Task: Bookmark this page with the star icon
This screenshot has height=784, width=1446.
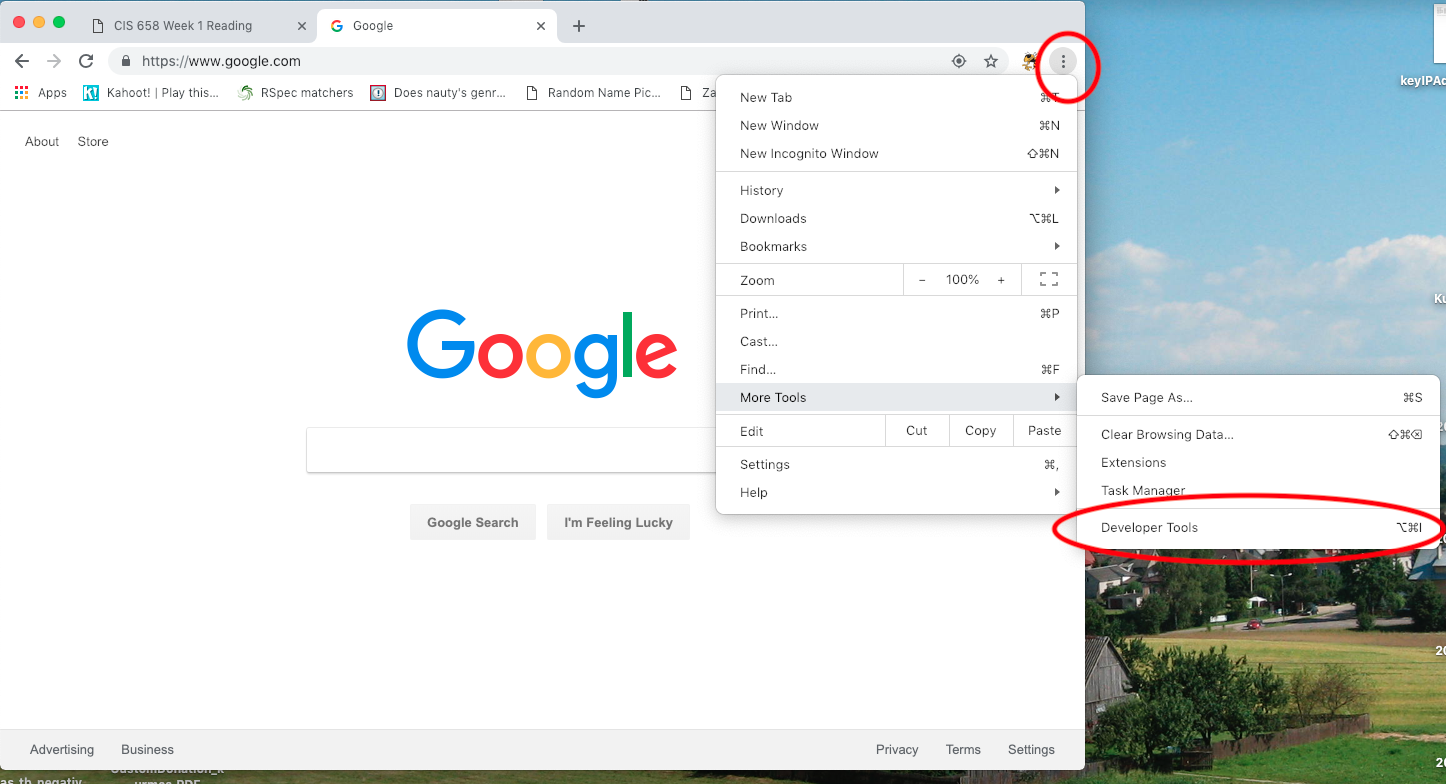Action: (991, 61)
